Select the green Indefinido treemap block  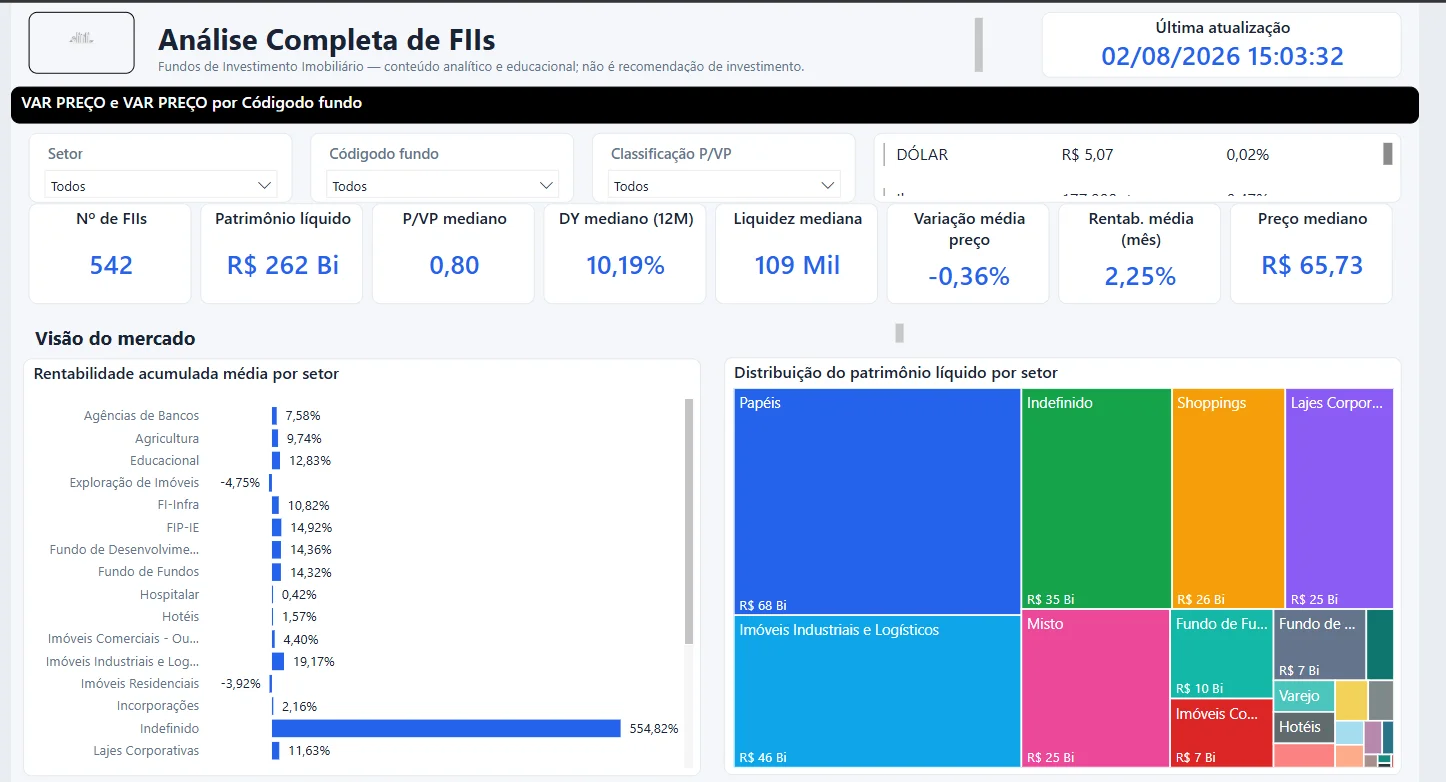[x=1096, y=499]
